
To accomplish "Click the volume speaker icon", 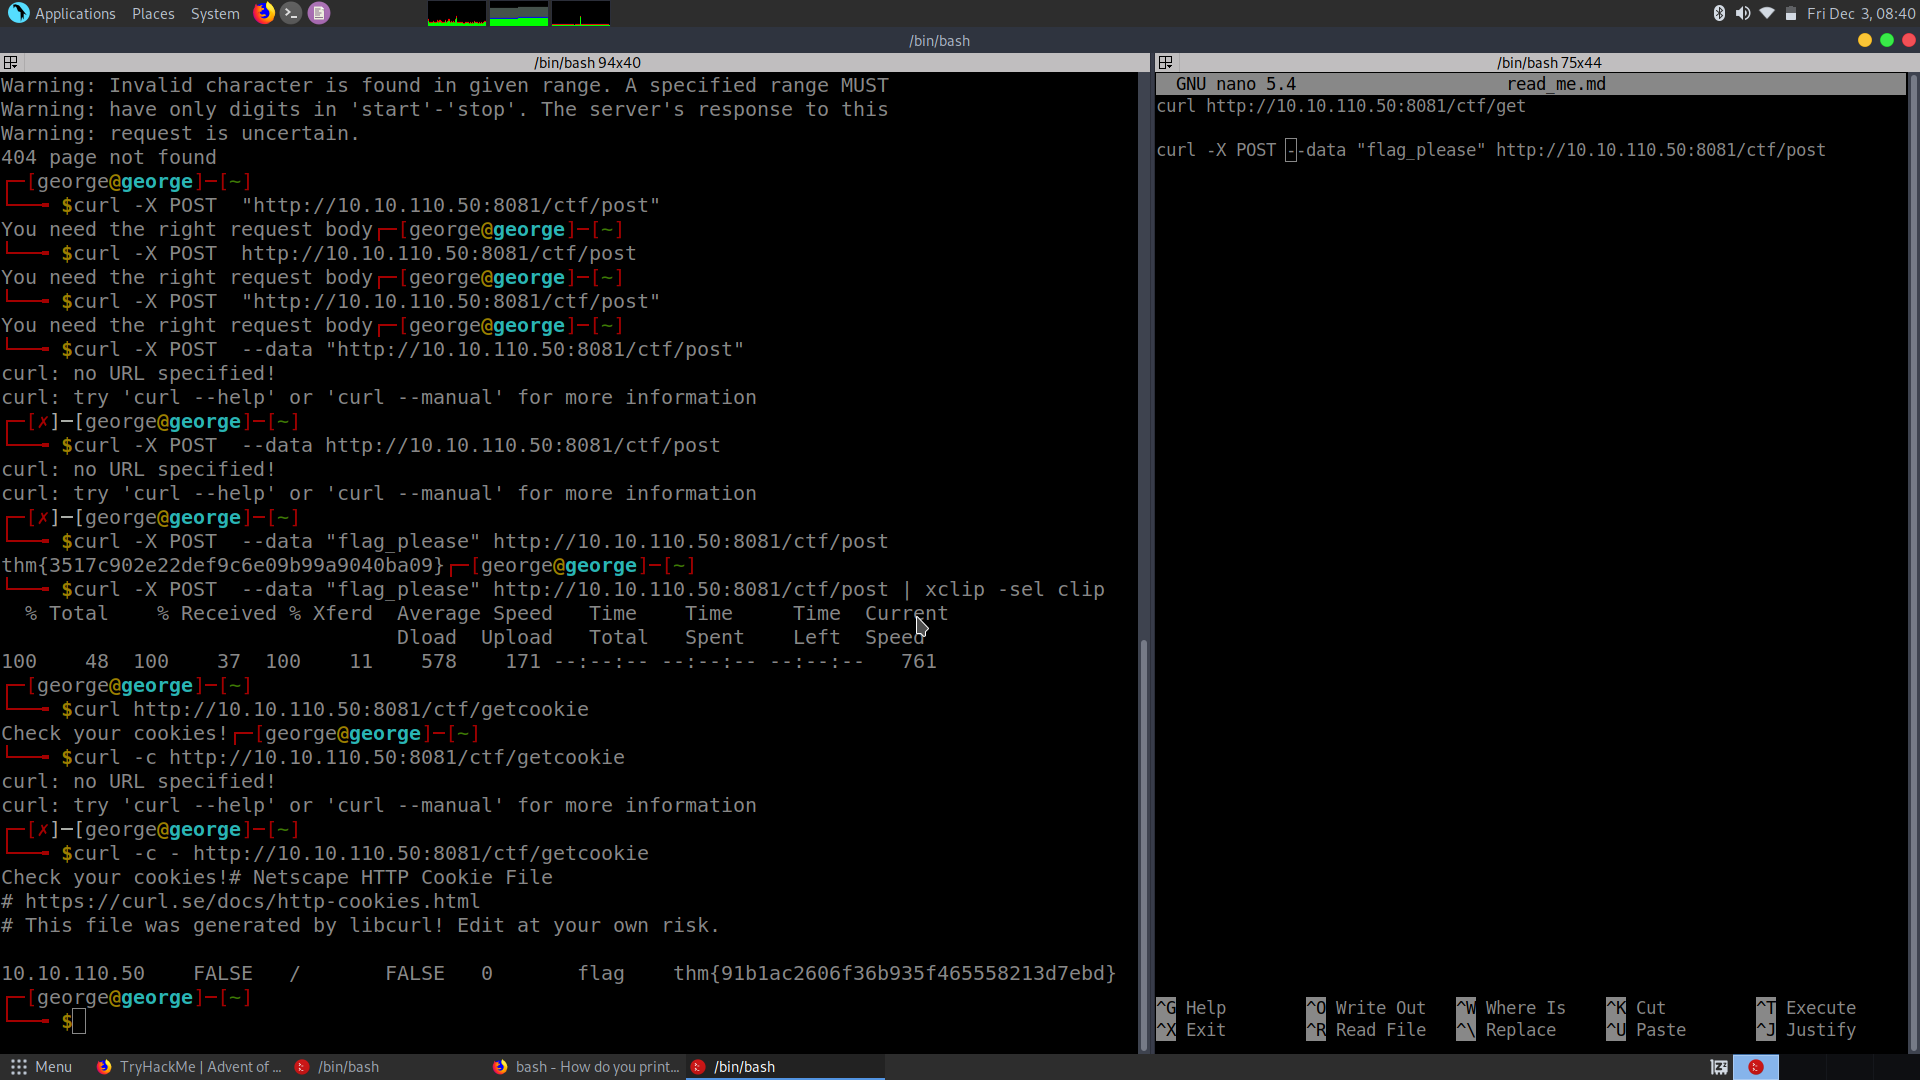I will click(1743, 13).
